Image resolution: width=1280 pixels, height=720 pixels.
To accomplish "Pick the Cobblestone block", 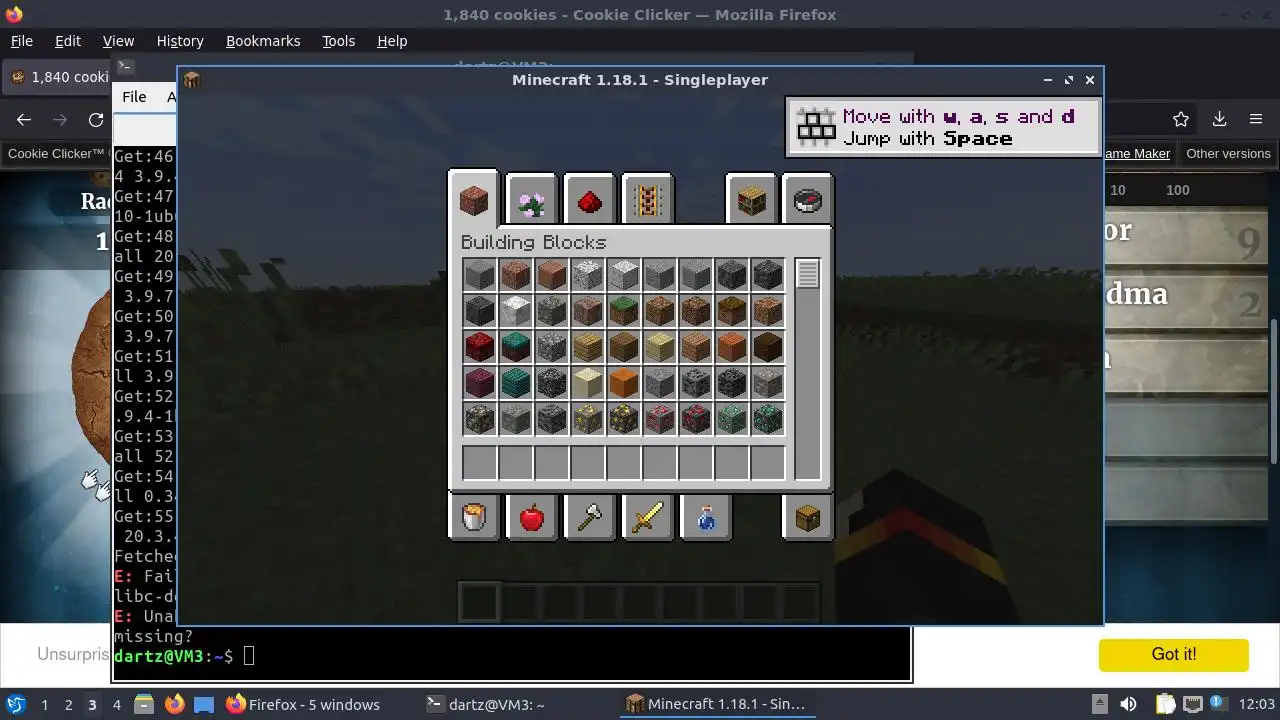I will coord(551,347).
